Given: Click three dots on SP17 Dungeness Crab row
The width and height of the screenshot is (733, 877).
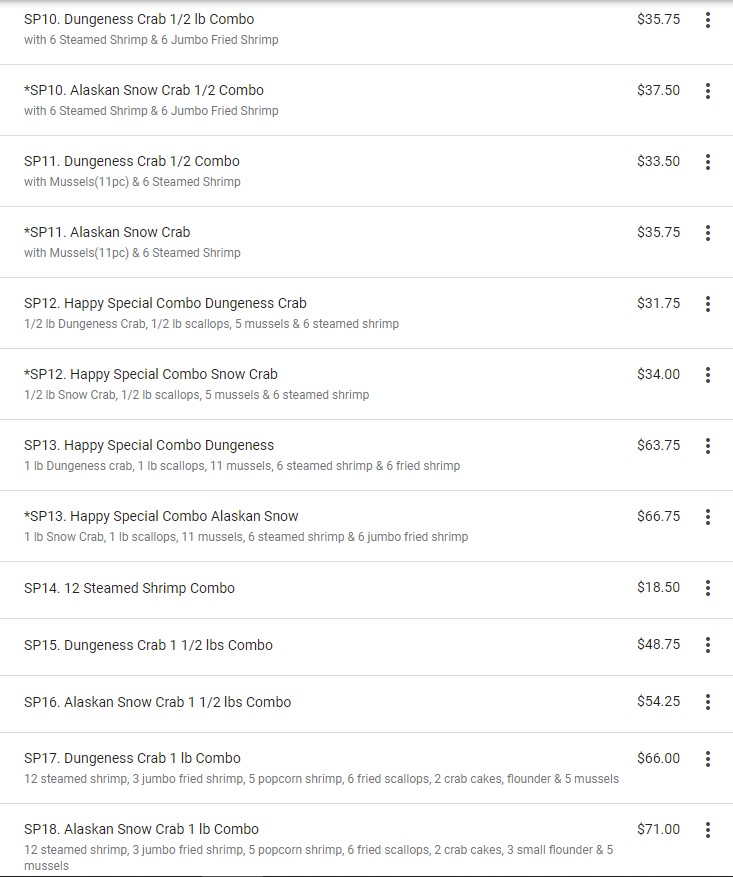Looking at the screenshot, I should point(708,759).
